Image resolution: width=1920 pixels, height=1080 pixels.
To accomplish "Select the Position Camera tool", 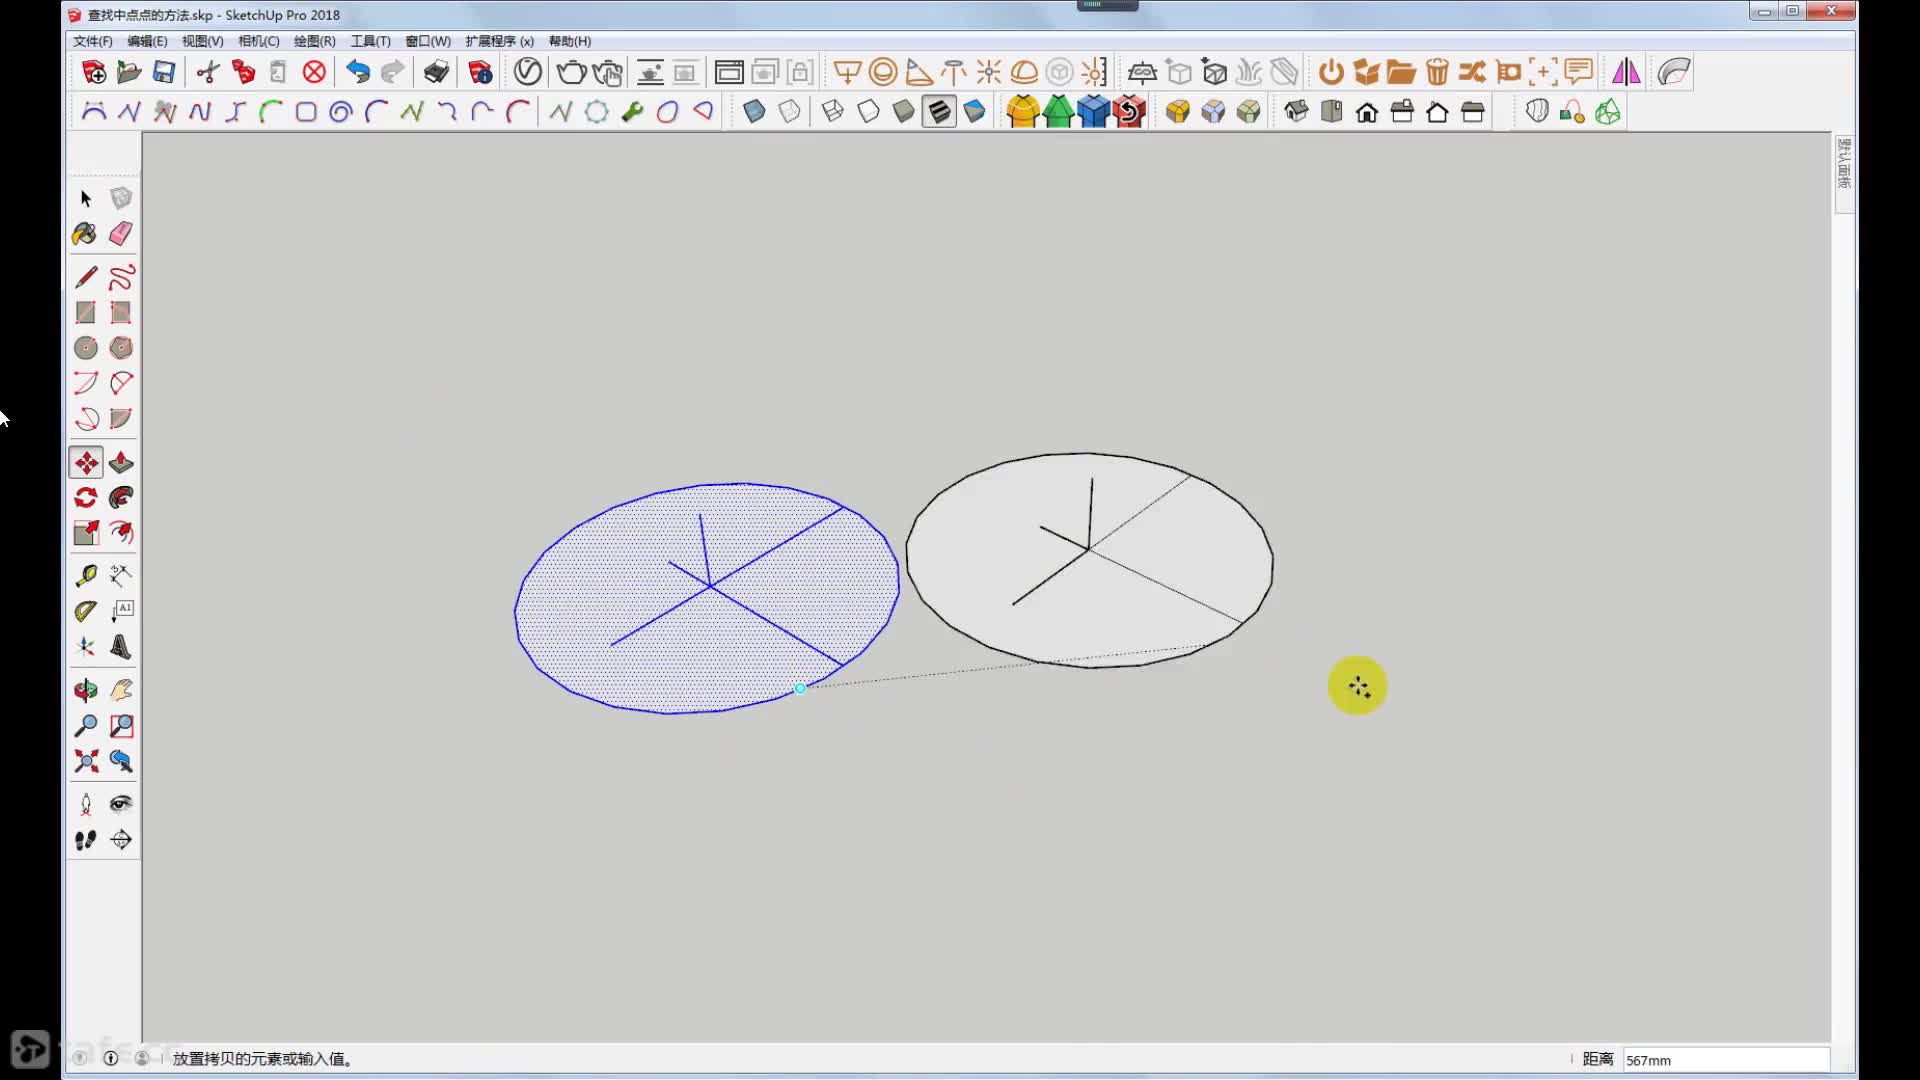I will [x=86, y=804].
